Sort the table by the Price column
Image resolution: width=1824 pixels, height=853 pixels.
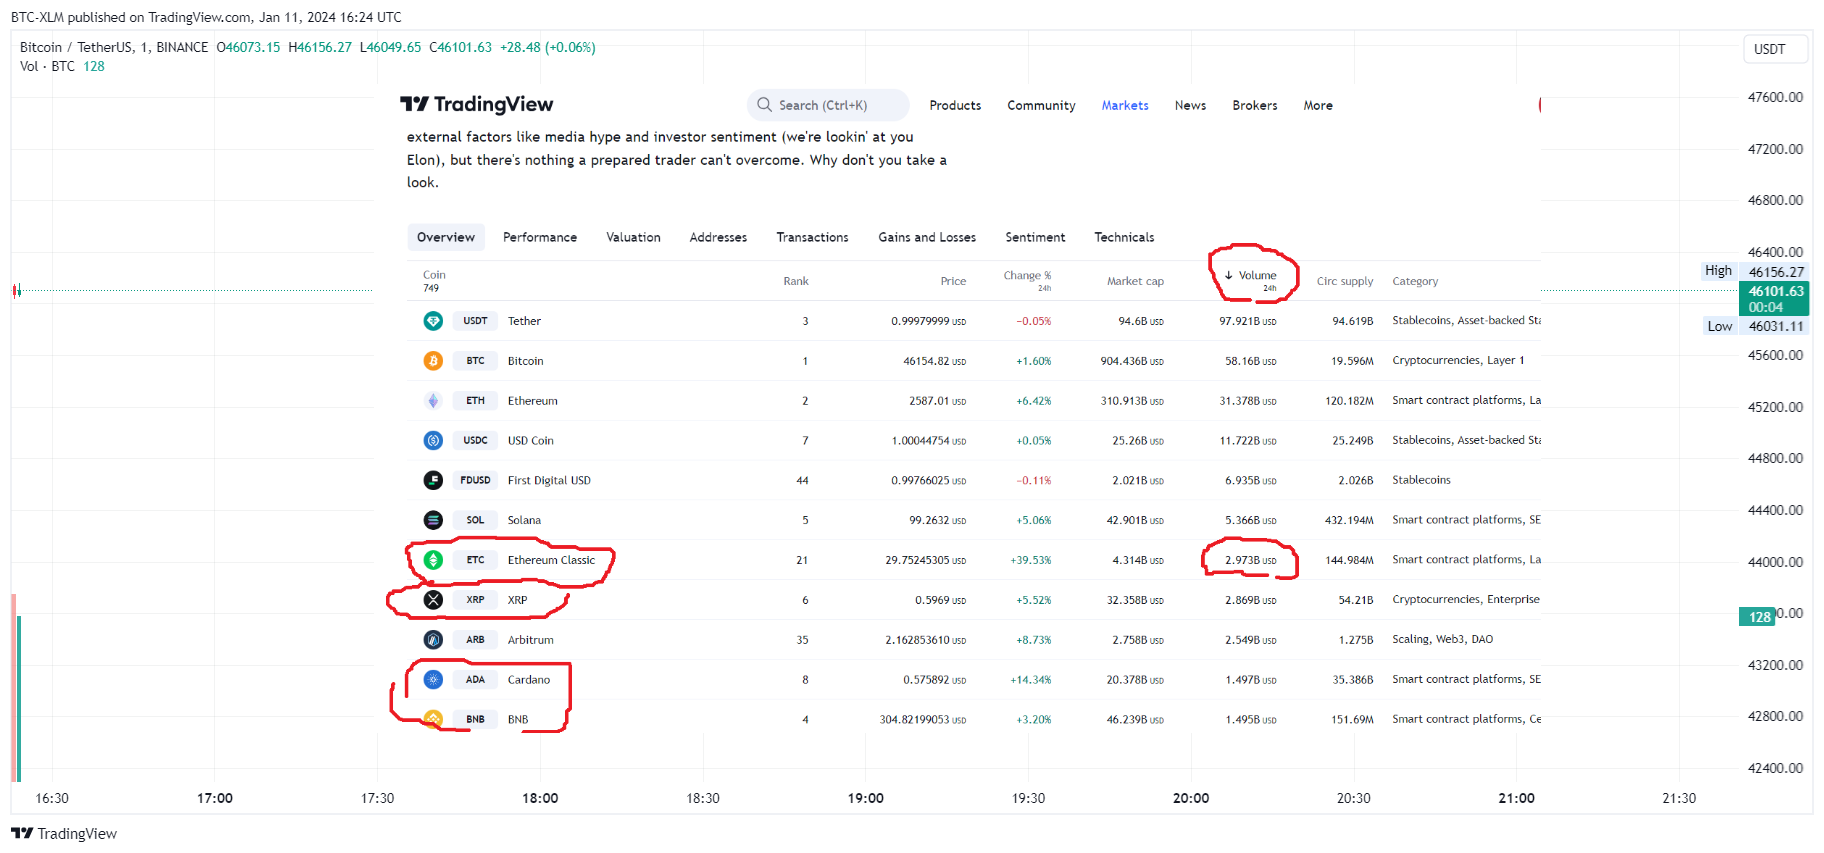(953, 281)
